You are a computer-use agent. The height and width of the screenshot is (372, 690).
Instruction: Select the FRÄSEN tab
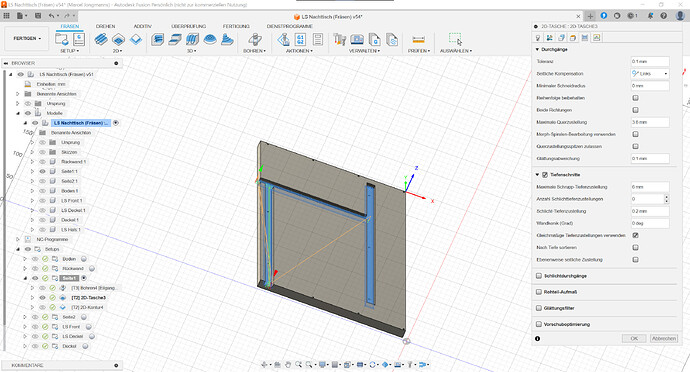click(x=70, y=26)
